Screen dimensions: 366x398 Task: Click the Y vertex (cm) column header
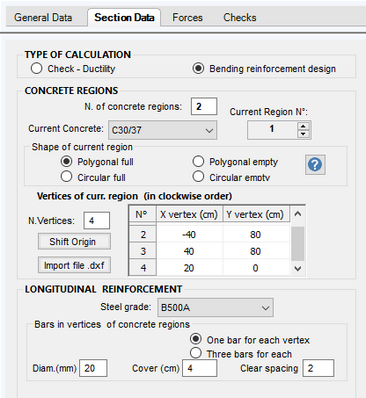pyautogui.click(x=256, y=214)
